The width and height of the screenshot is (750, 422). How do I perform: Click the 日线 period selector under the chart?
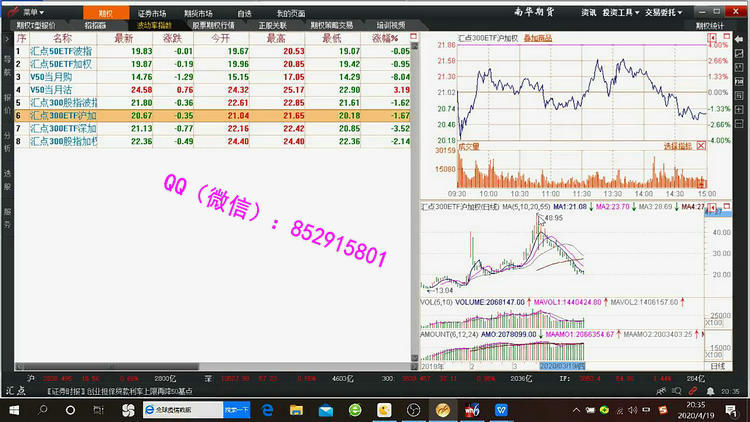(719, 367)
